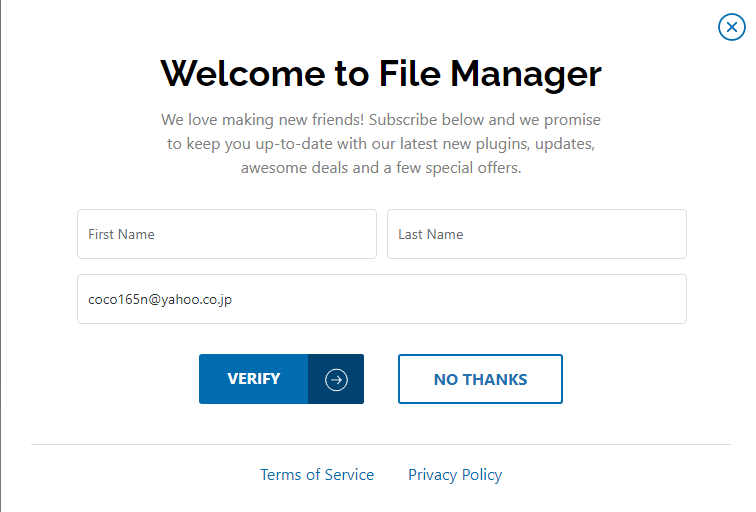Click the First Name placeholder text
The width and height of the screenshot is (756, 512).
(121, 234)
